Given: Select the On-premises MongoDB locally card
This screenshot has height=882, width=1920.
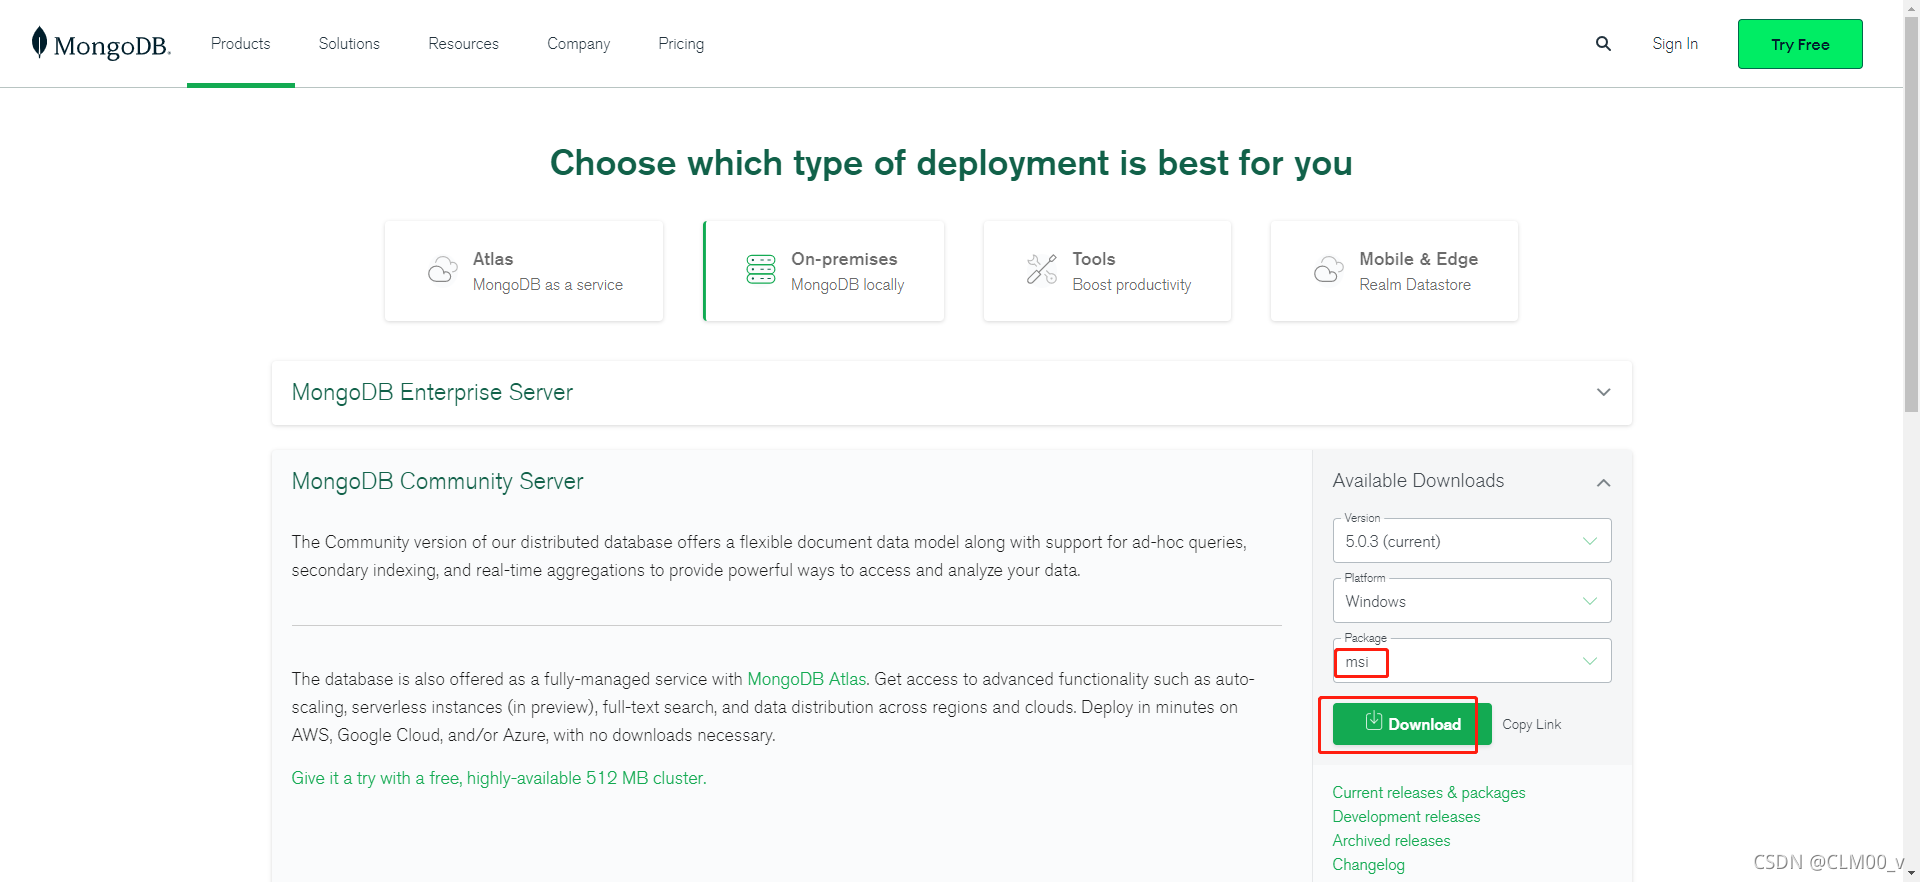Looking at the screenshot, I should [x=824, y=271].
